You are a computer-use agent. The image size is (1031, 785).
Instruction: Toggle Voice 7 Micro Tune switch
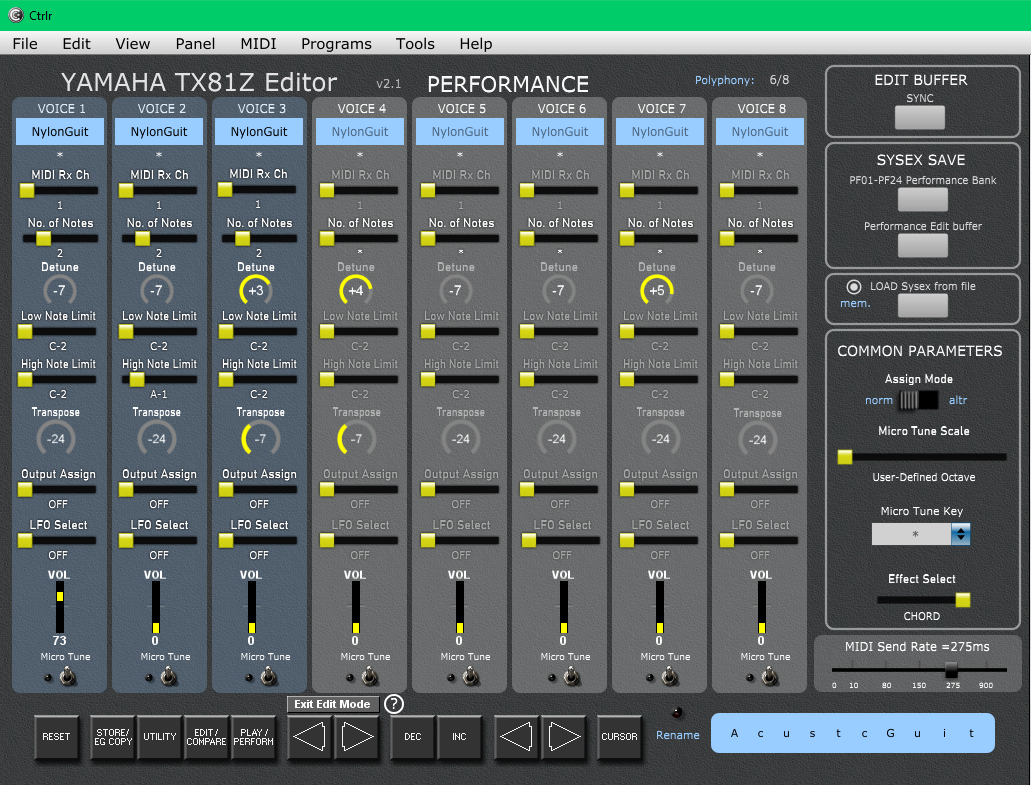point(669,676)
